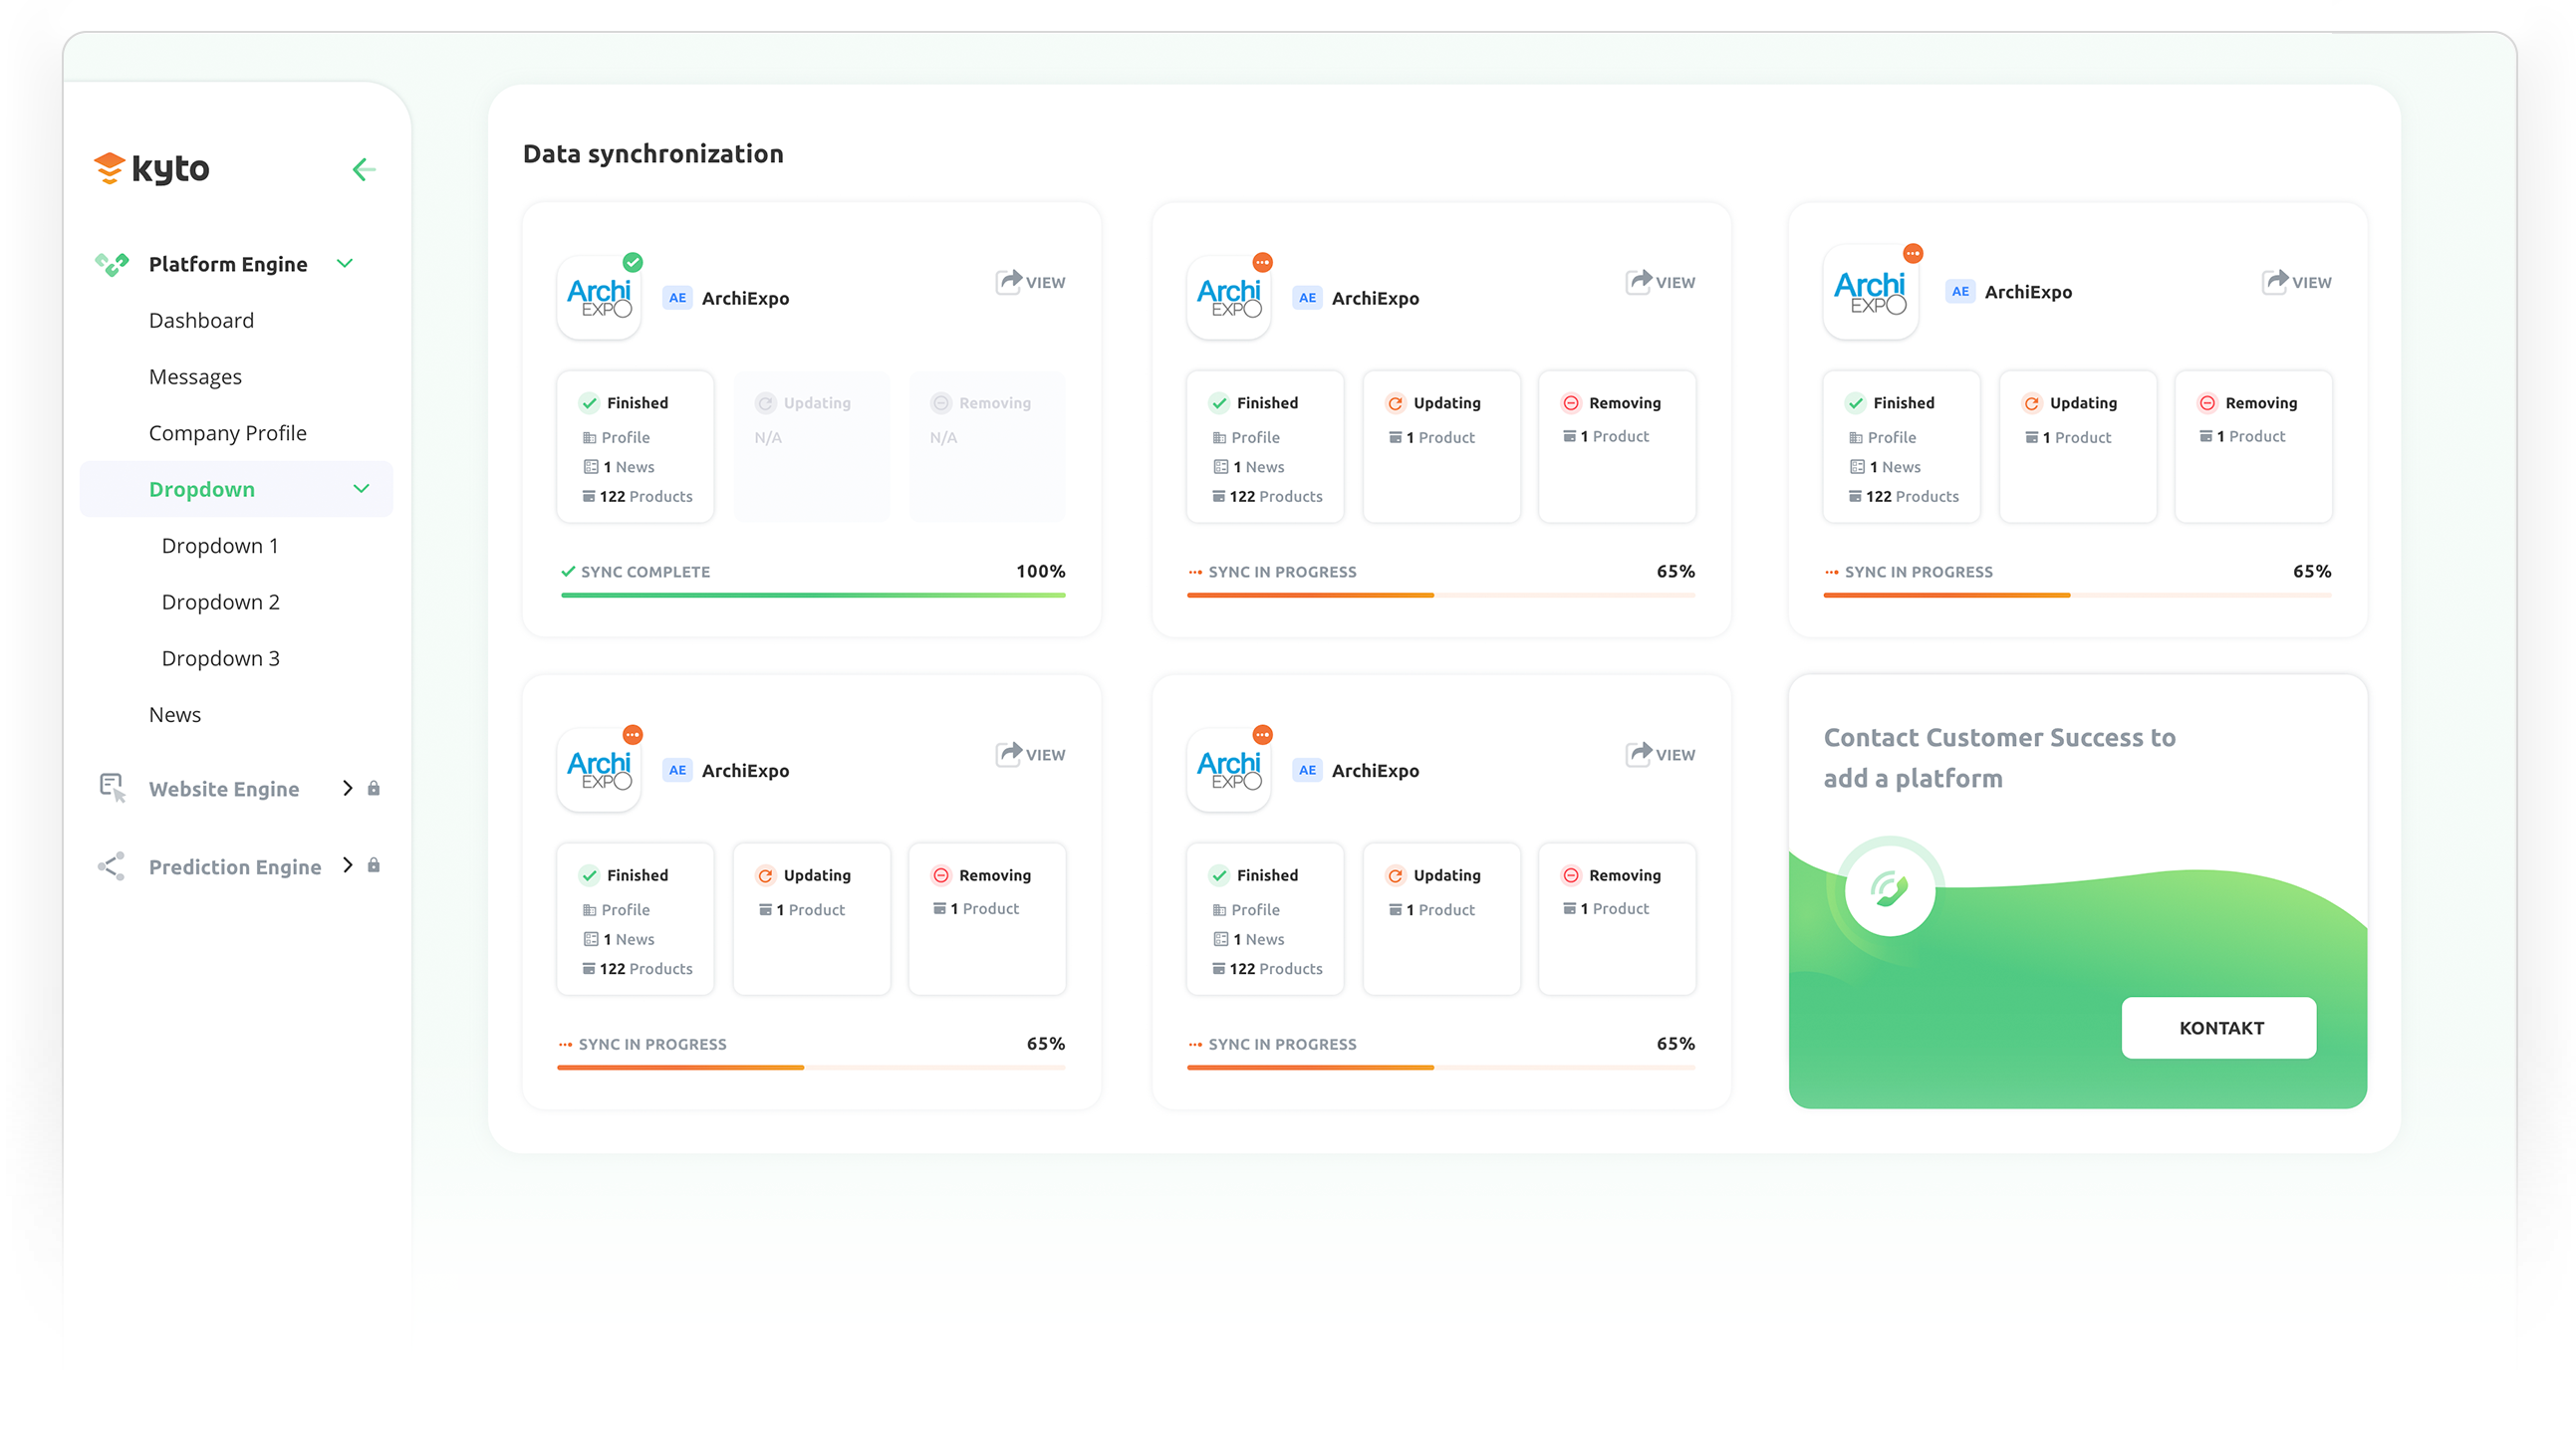Click the orange progress bar in the top-right card
The width and height of the screenshot is (2576, 1449).
[2077, 595]
